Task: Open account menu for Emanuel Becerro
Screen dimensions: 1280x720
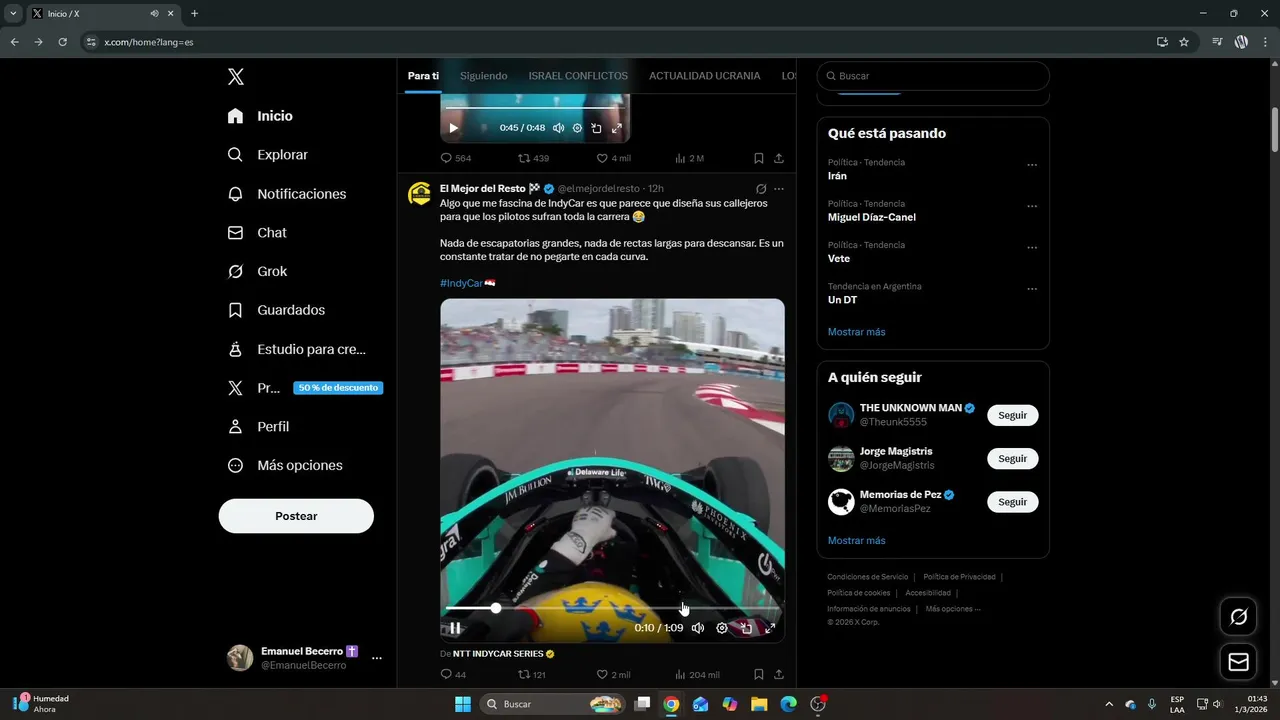Action: [304, 657]
